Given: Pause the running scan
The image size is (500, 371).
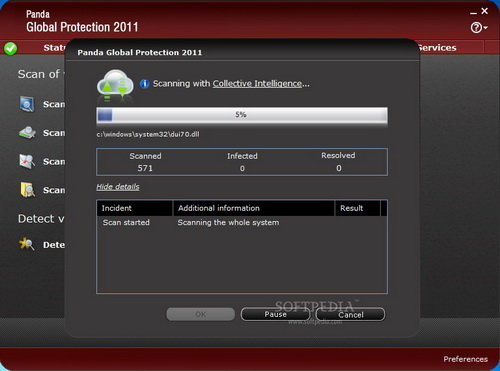Looking at the screenshot, I should 275,314.
